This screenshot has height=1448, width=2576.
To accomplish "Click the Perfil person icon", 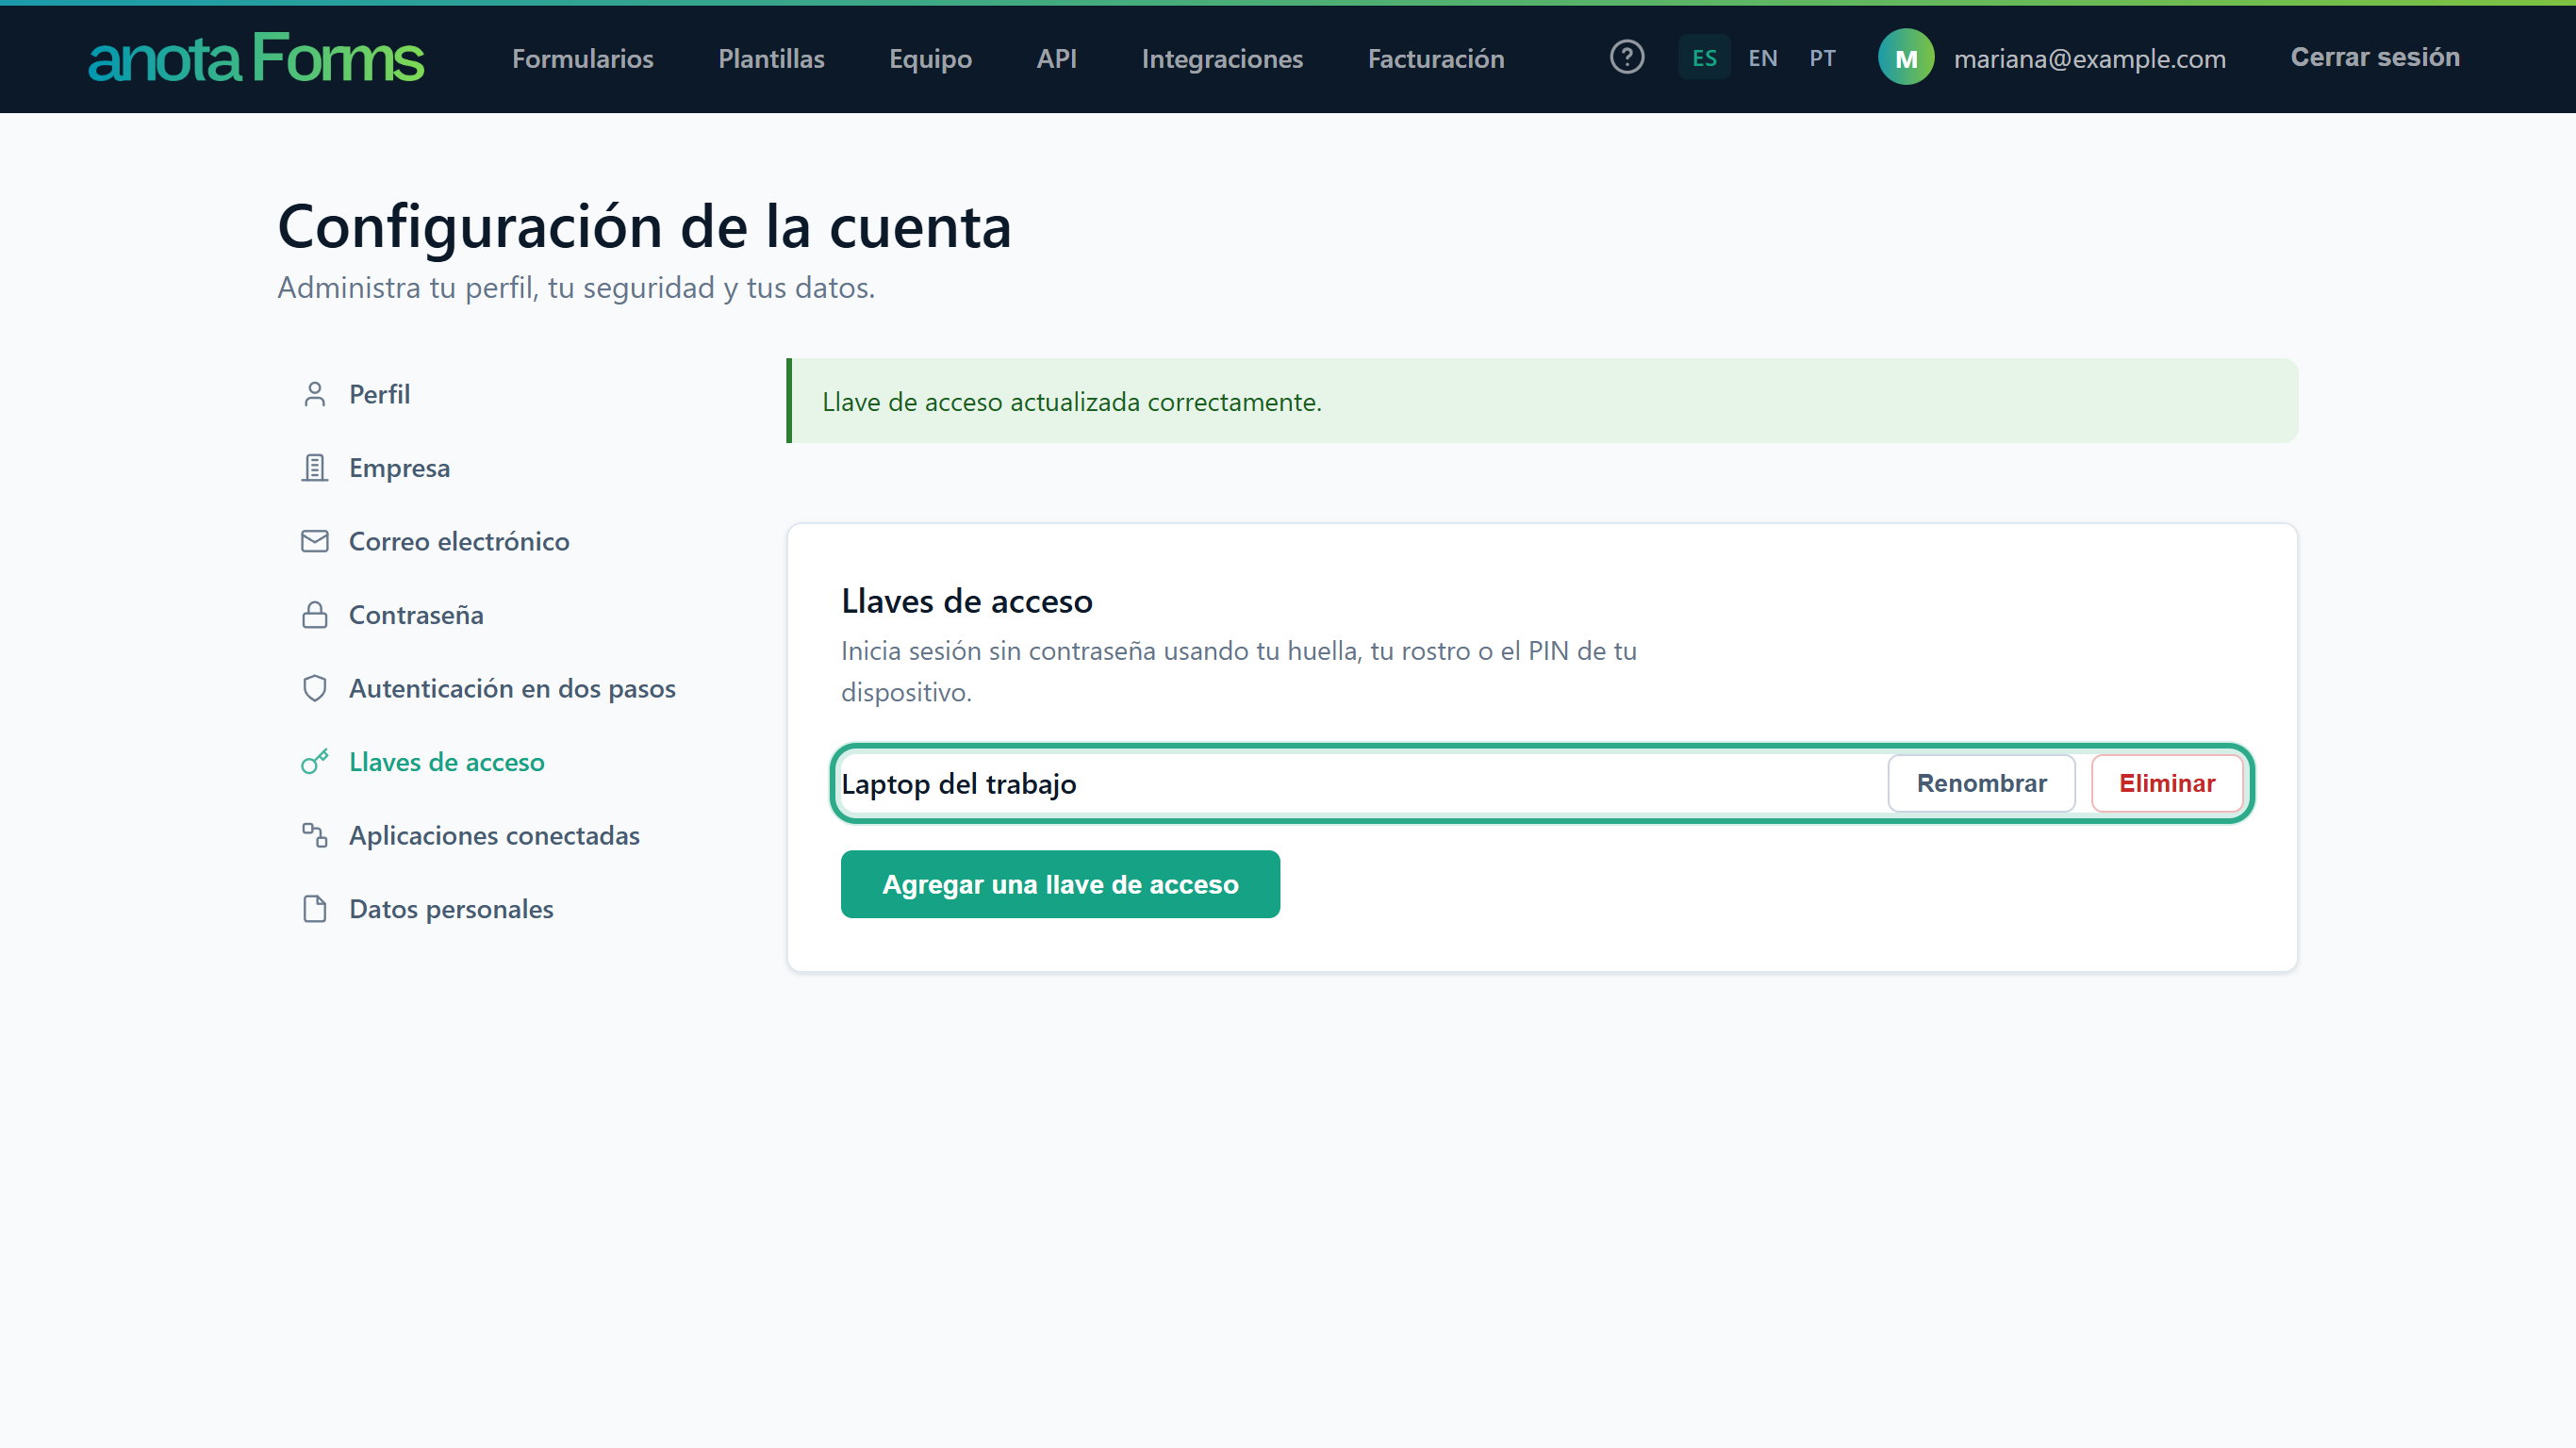I will pyautogui.click(x=314, y=394).
